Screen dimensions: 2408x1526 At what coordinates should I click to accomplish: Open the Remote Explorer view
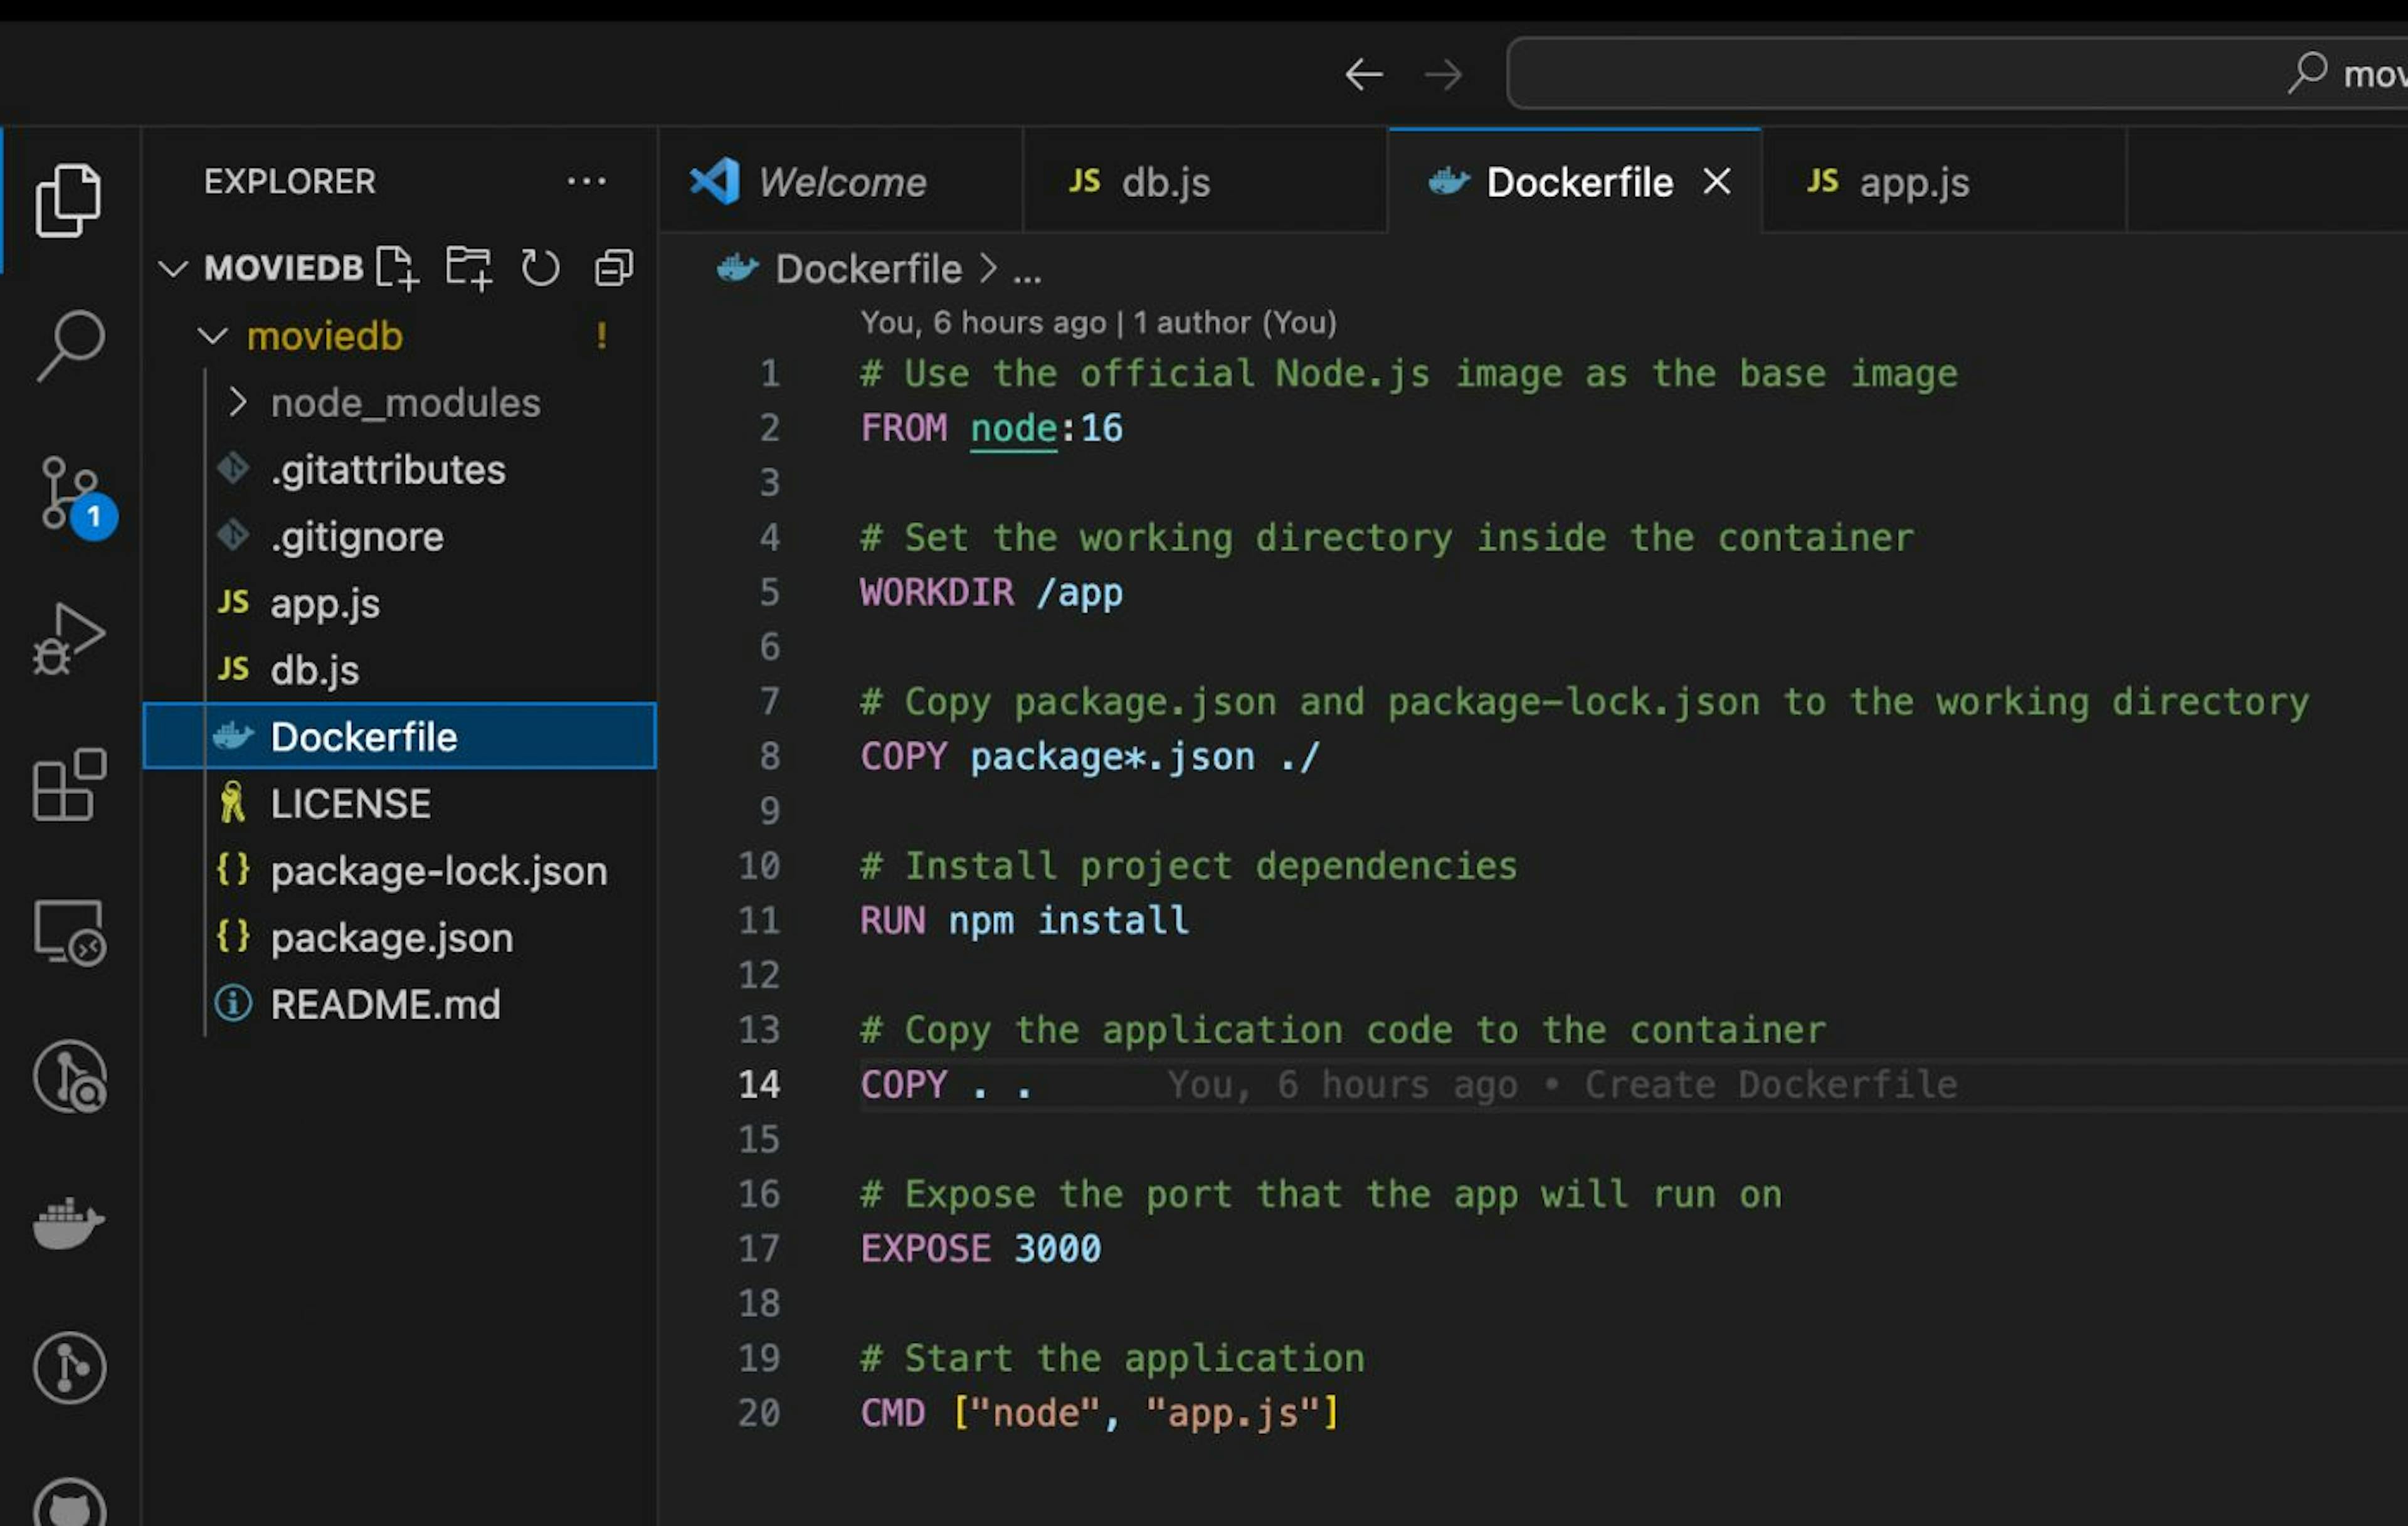[x=70, y=932]
